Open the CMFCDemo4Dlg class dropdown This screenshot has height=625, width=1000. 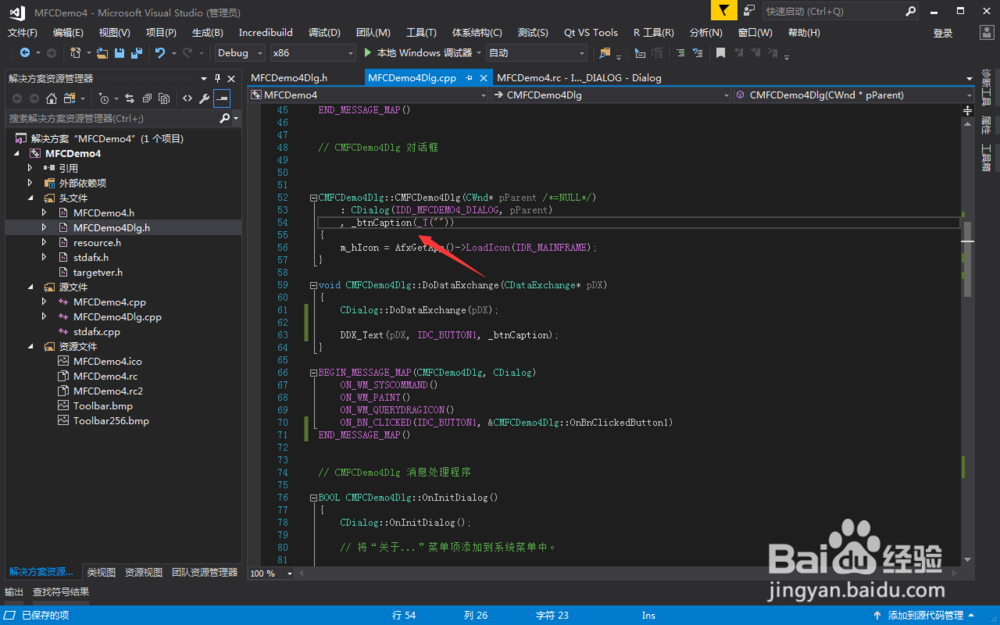(611, 95)
